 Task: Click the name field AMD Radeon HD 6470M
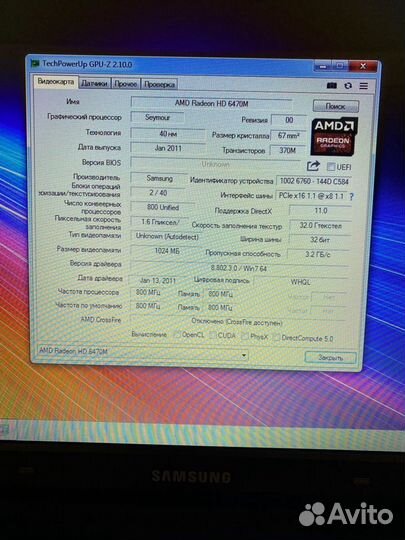[x=211, y=103]
